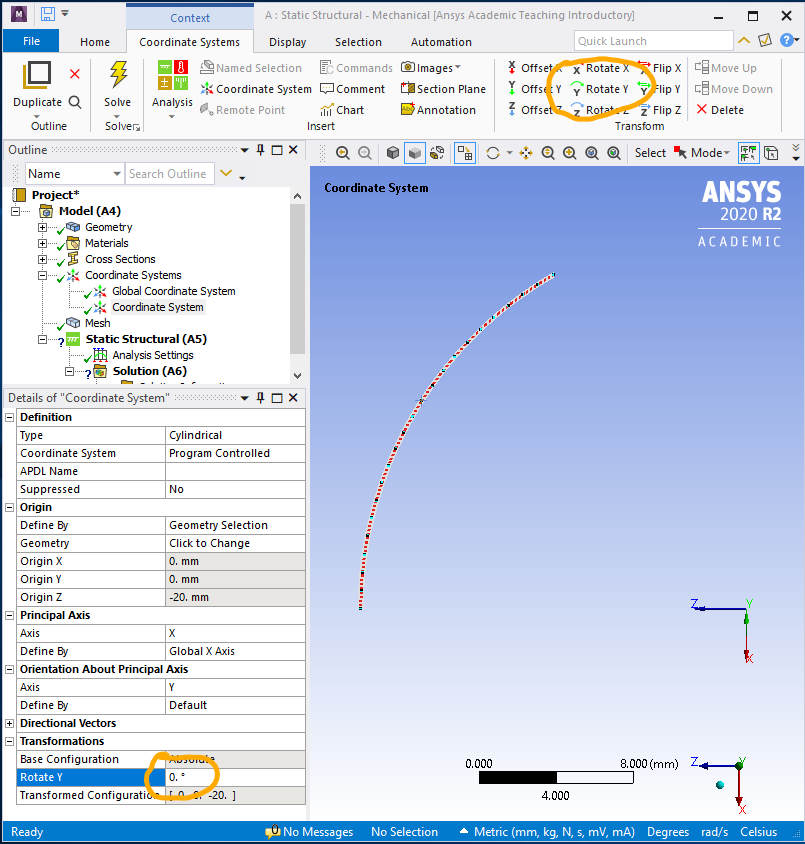Go to next view with the forward magnifier
This screenshot has height=844, width=805.
365,153
